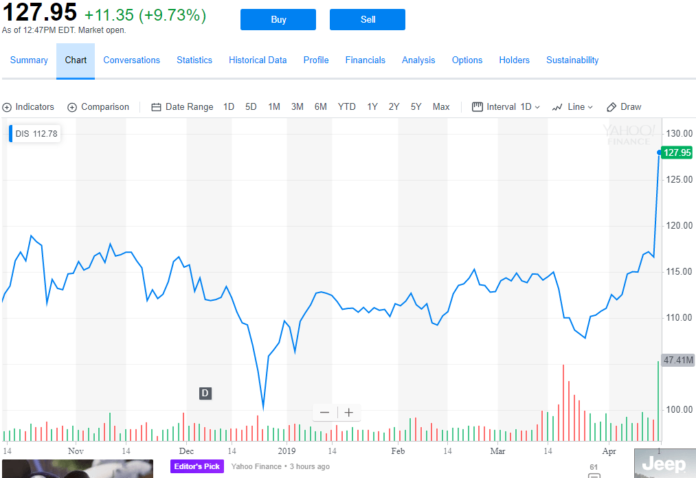Set range to 5Y
This screenshot has width=696, height=478.
[x=415, y=107]
